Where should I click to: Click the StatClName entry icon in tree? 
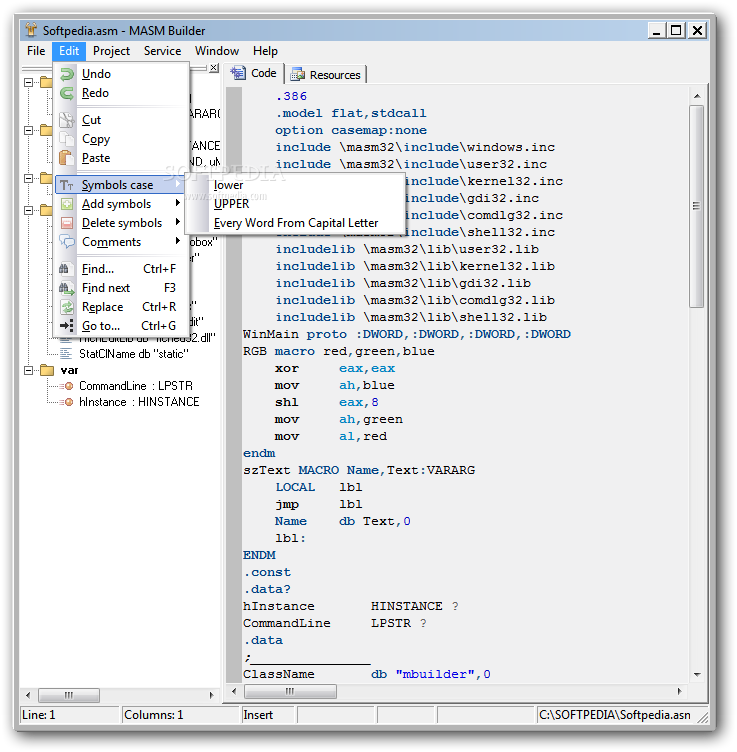pyautogui.click(x=66, y=354)
